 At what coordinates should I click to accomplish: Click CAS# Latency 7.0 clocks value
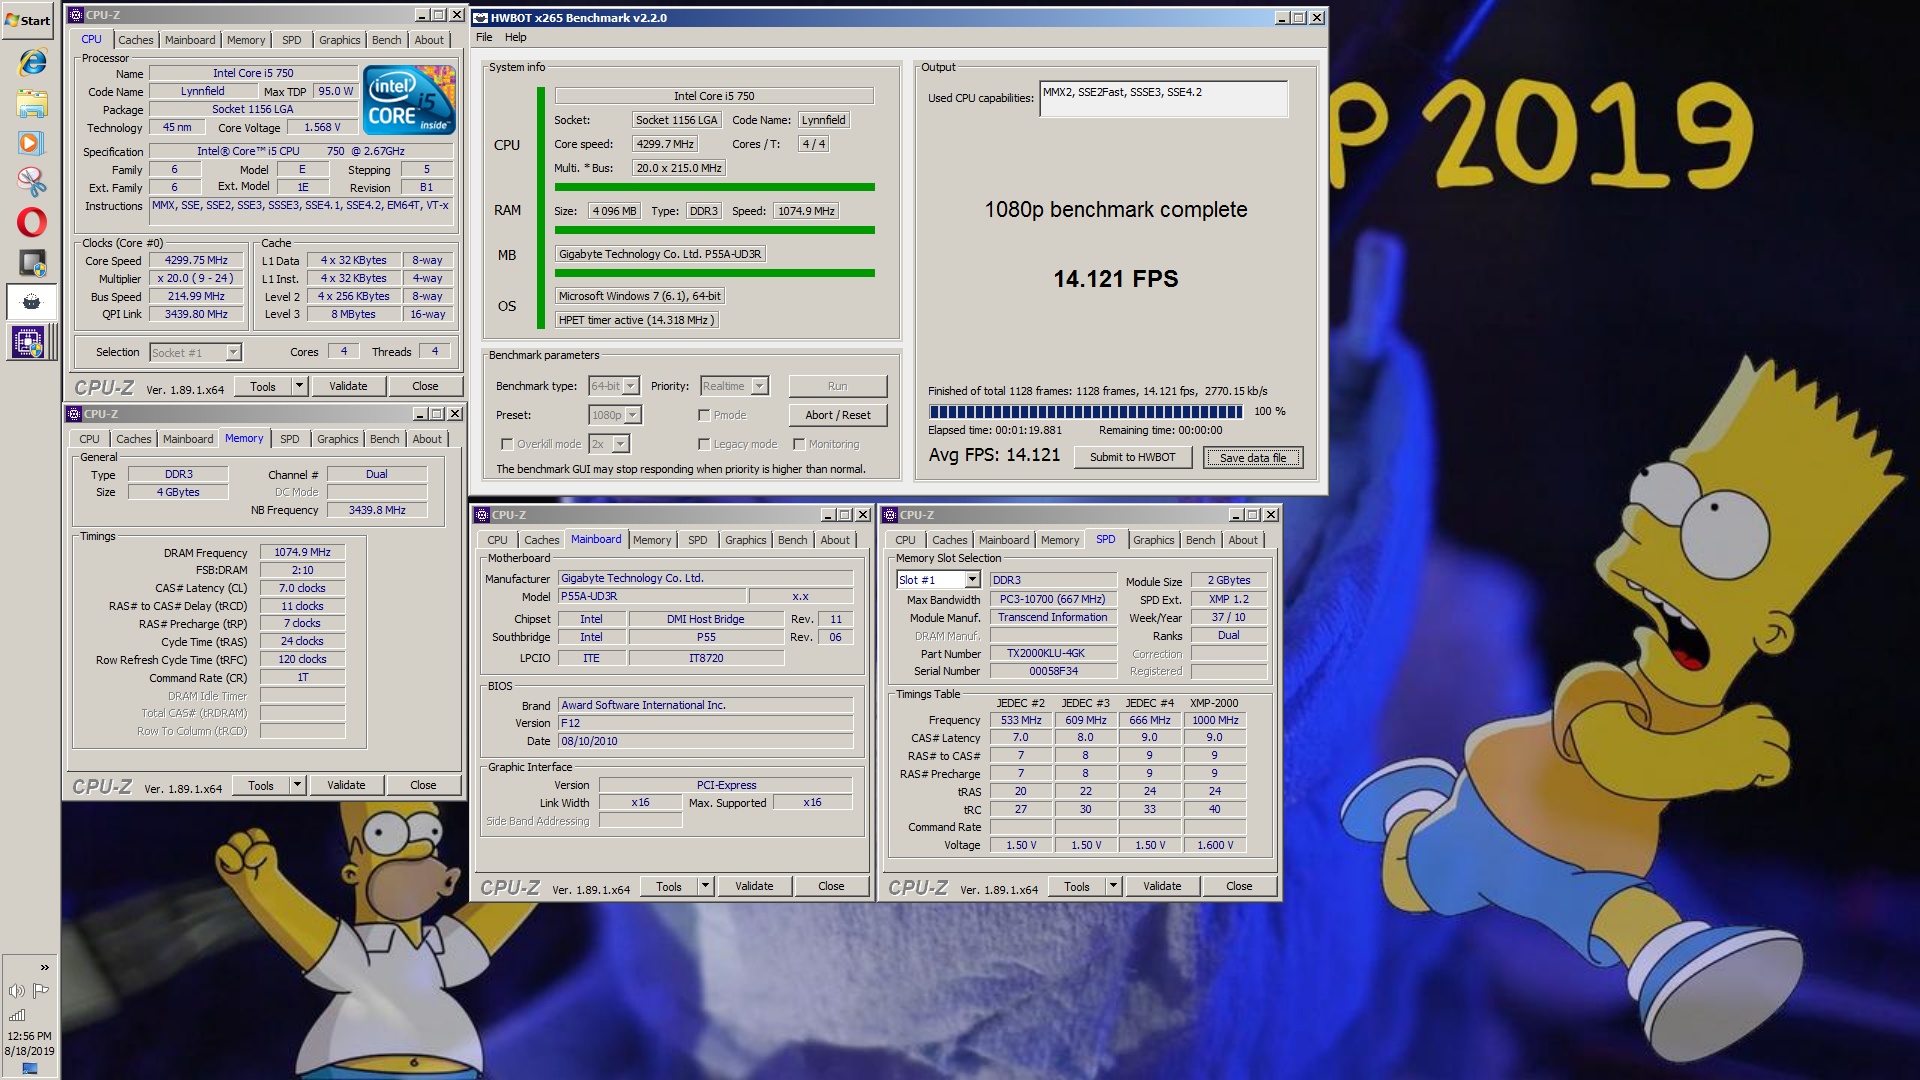[302, 588]
